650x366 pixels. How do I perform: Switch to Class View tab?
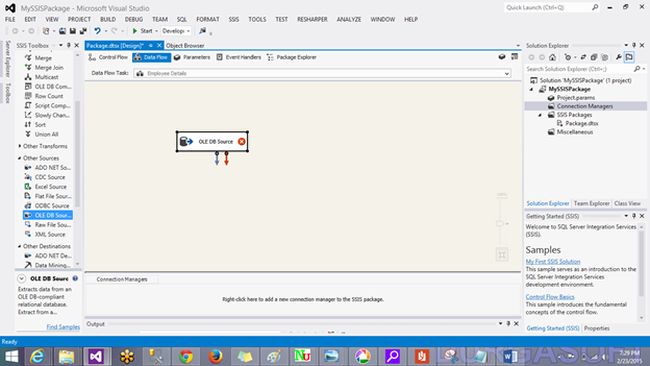click(x=627, y=204)
